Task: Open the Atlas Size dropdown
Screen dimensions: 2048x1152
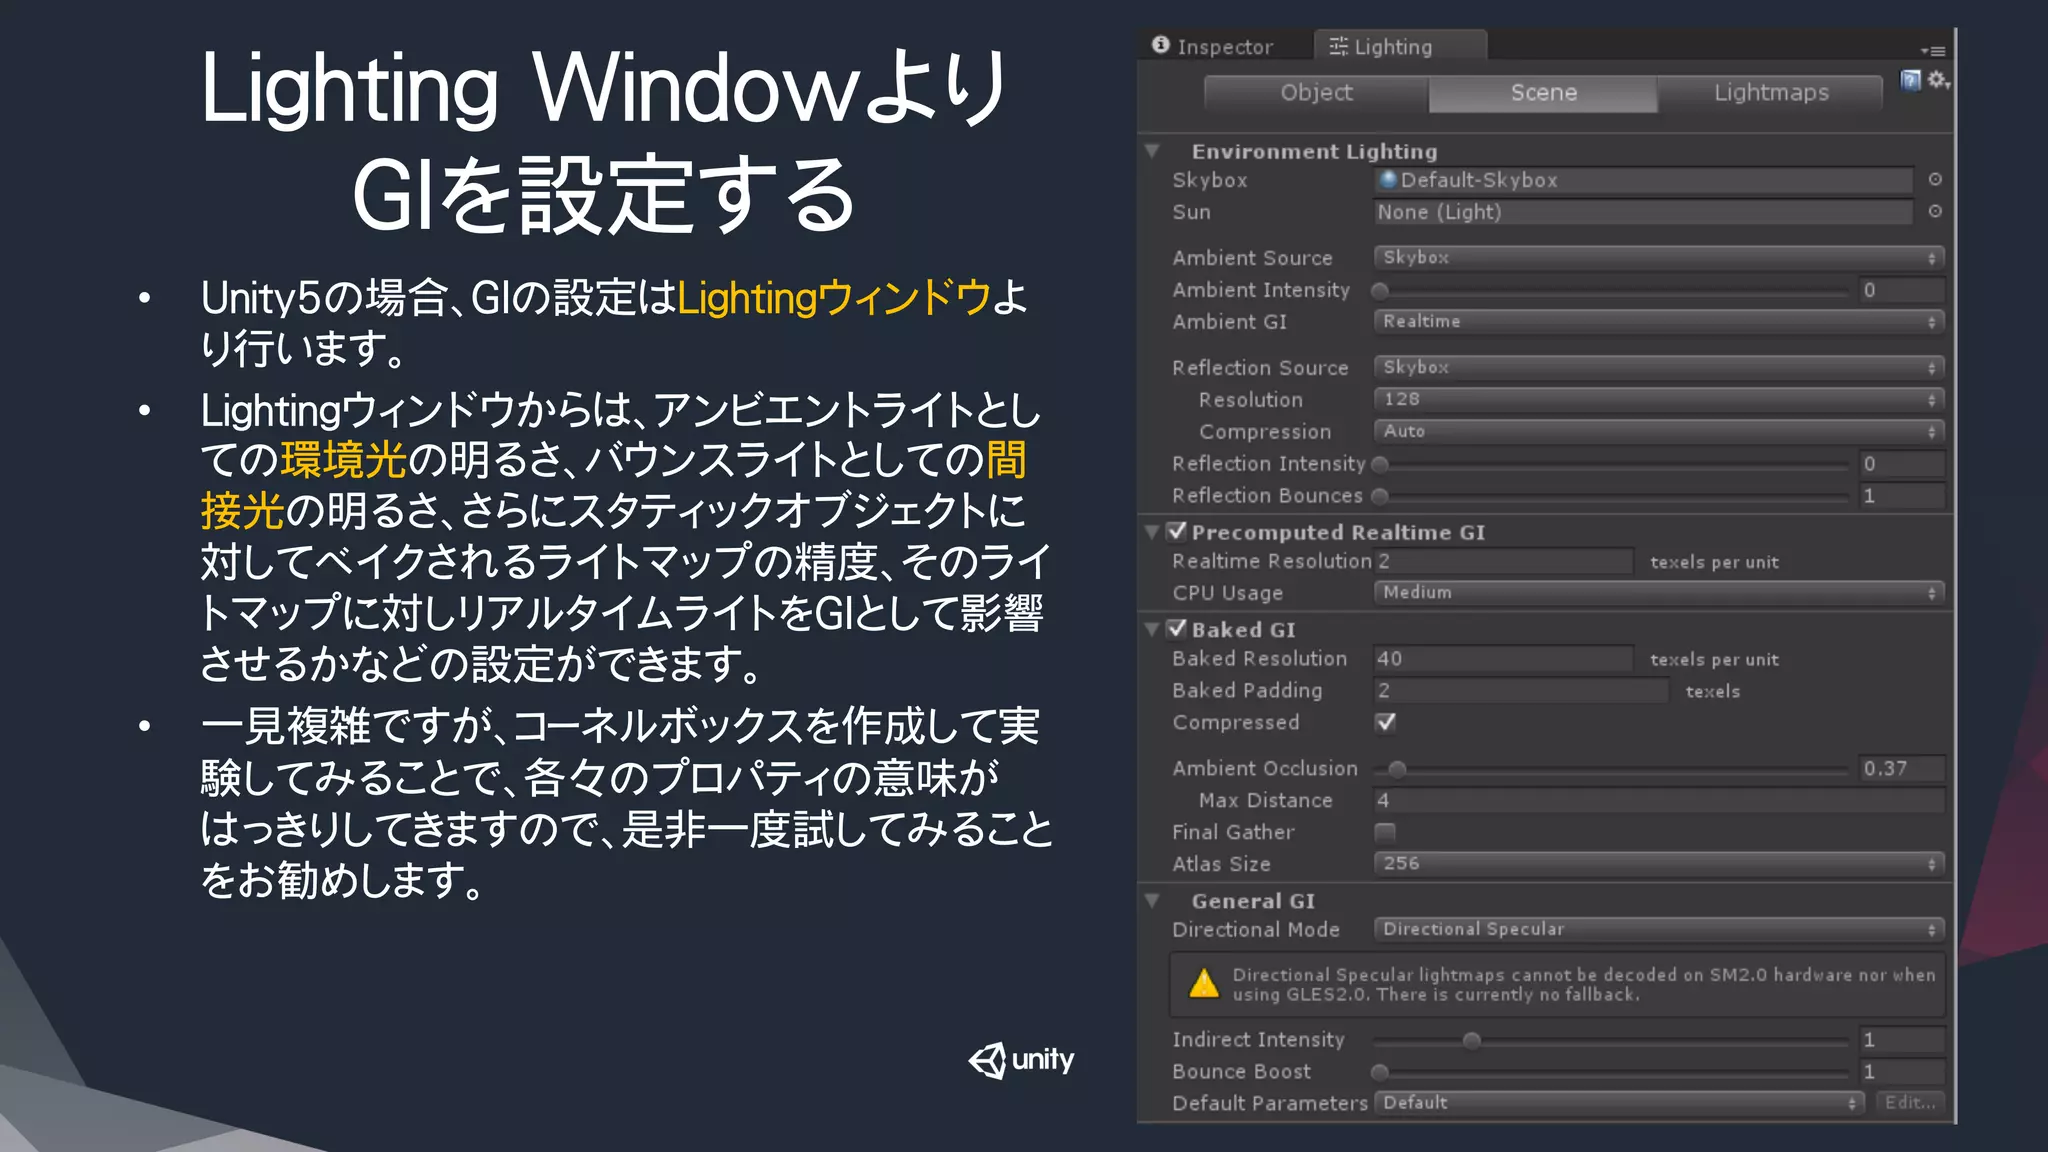Action: tap(1659, 863)
